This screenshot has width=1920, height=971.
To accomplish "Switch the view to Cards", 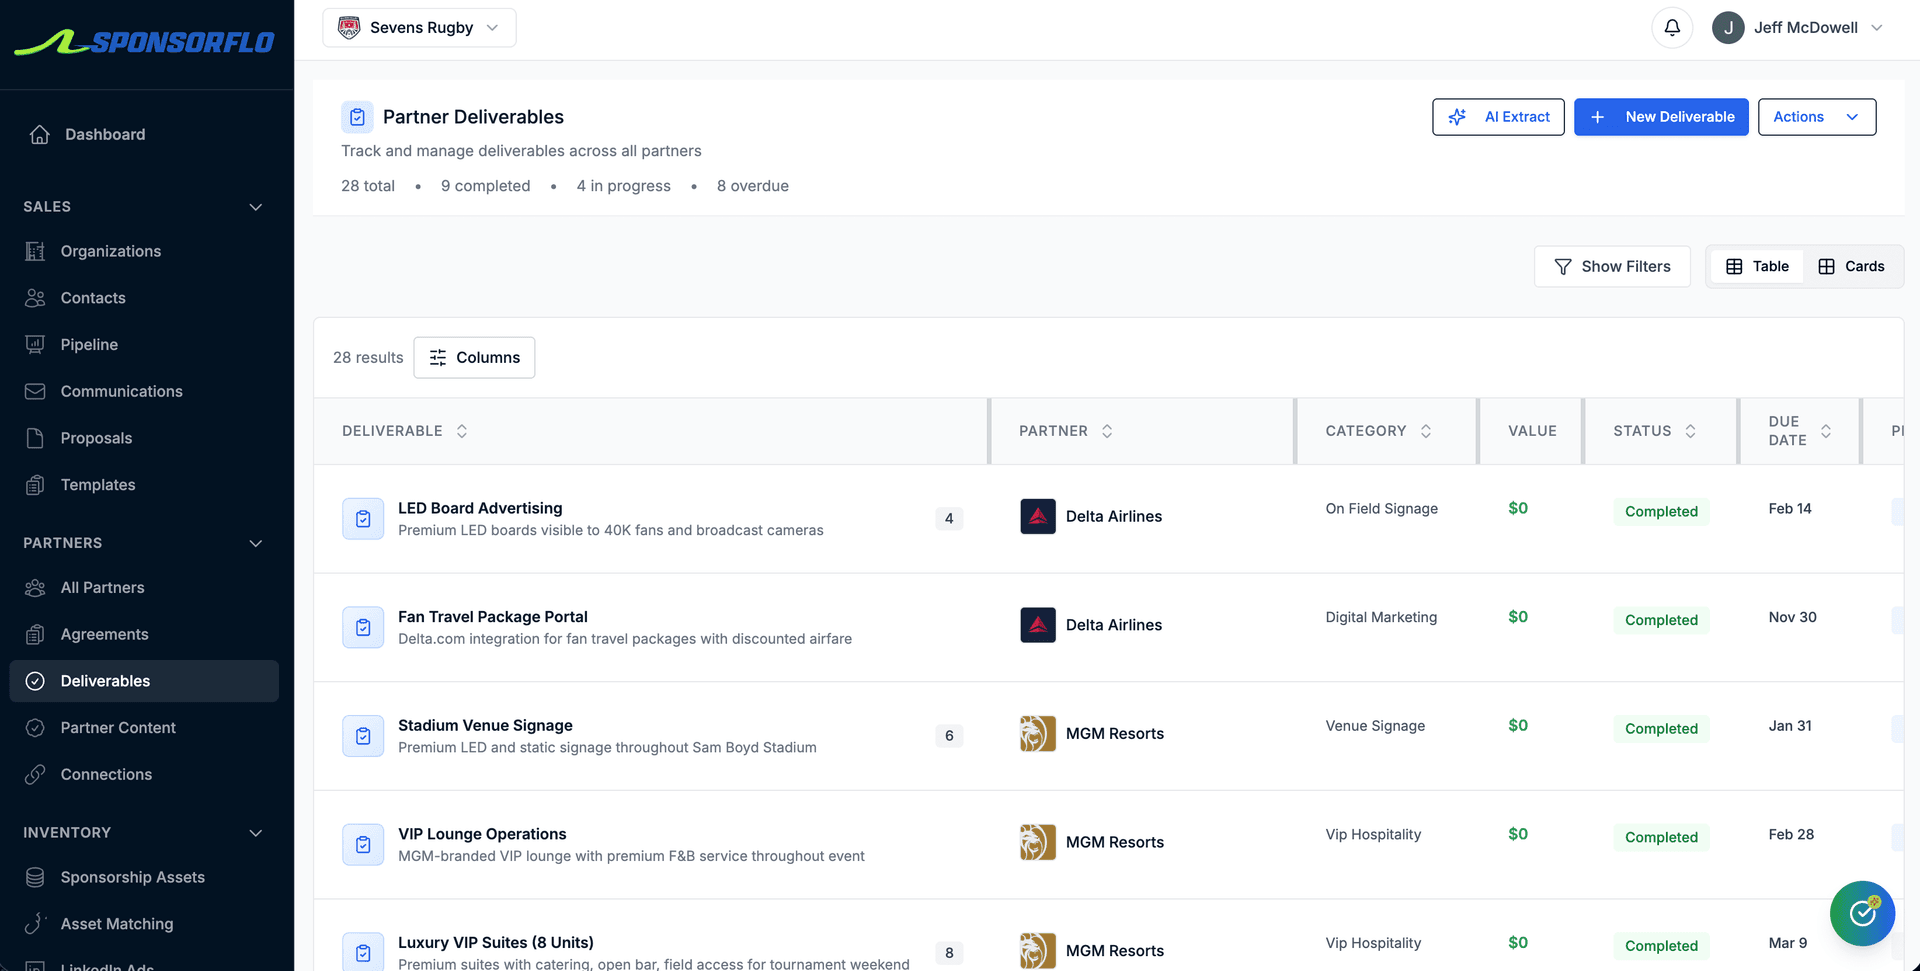I will click(x=1853, y=266).
